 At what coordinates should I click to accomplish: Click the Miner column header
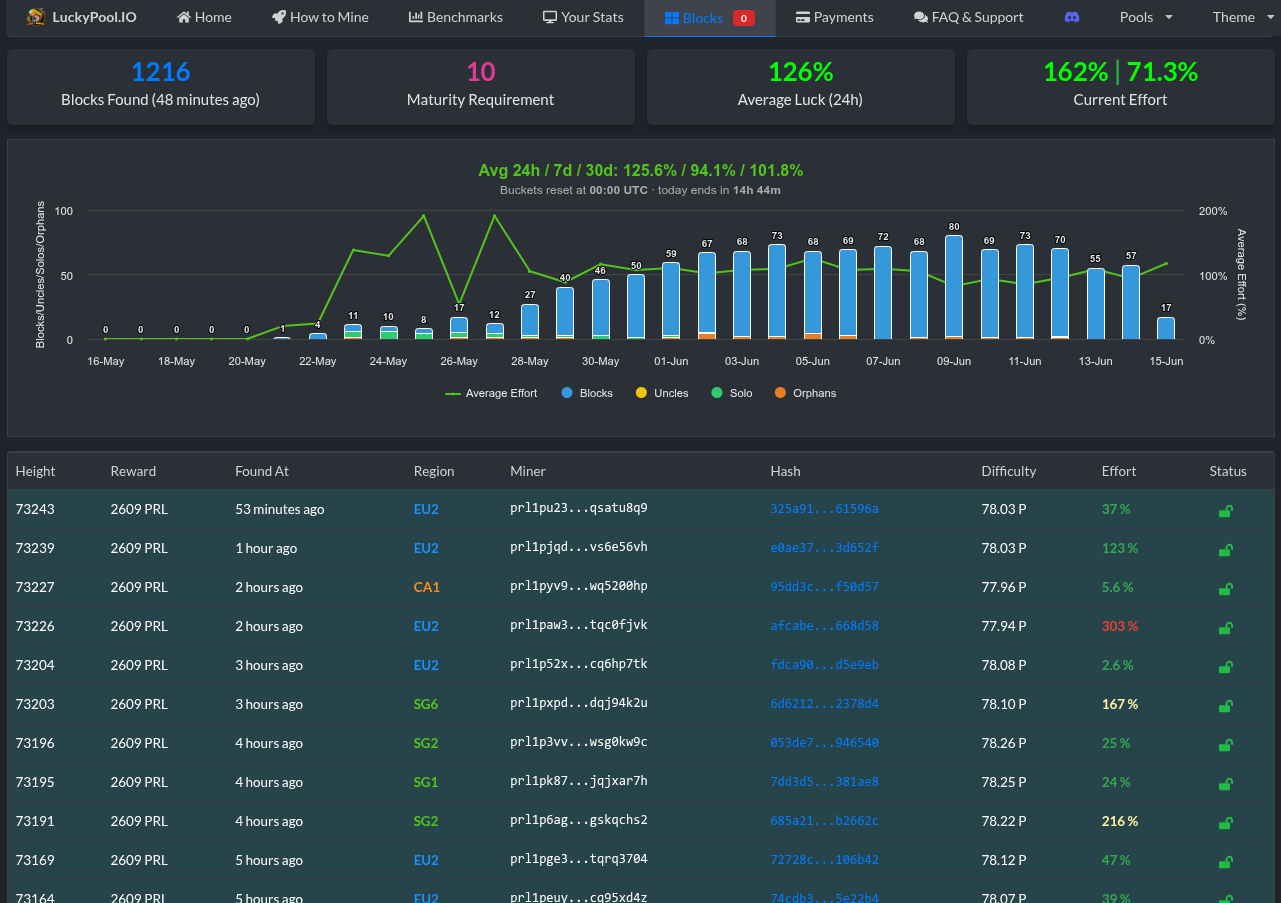pyautogui.click(x=528, y=471)
